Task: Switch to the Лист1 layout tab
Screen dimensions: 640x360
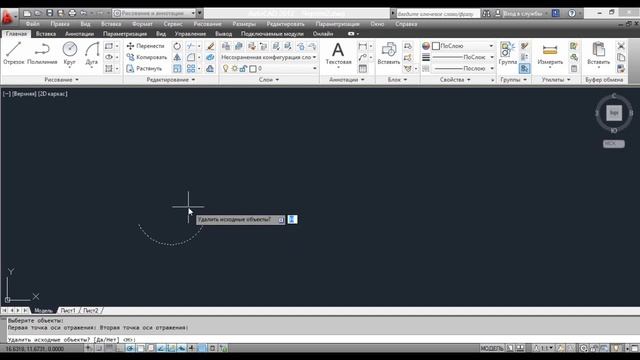Action: coord(68,311)
